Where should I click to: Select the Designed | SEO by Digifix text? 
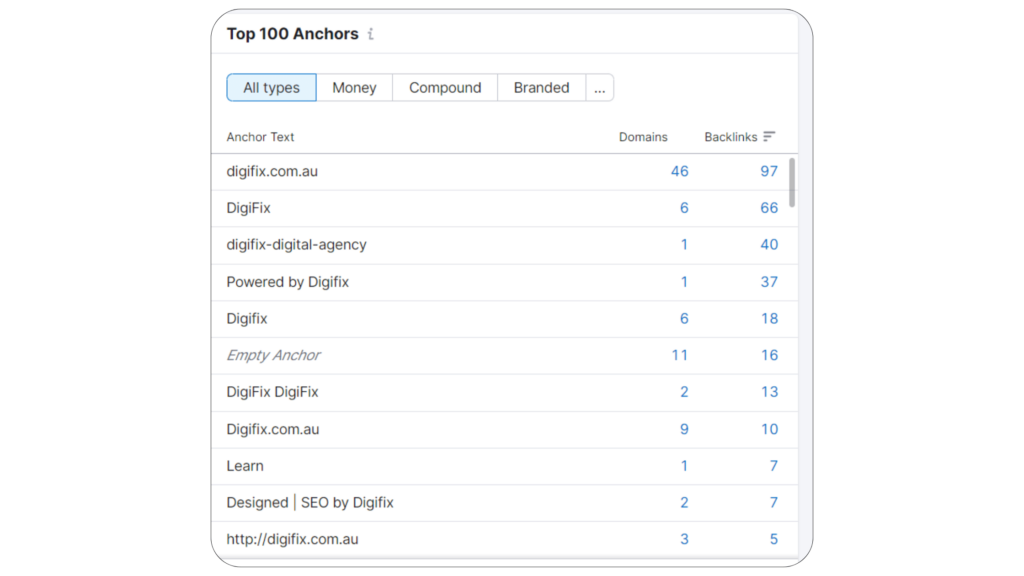[x=310, y=502]
